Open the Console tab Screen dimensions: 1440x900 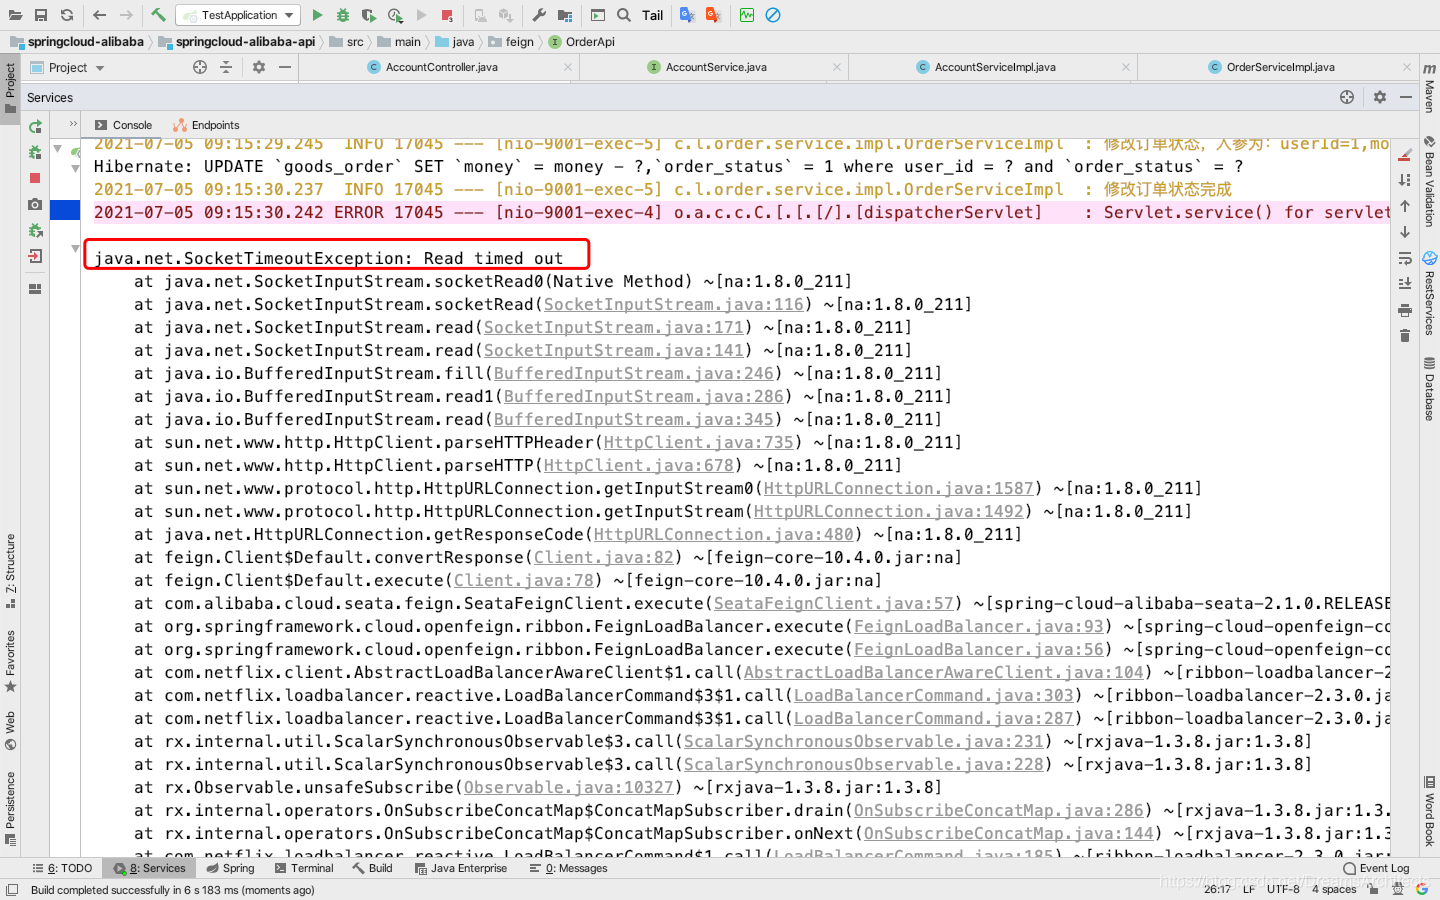[x=123, y=125]
